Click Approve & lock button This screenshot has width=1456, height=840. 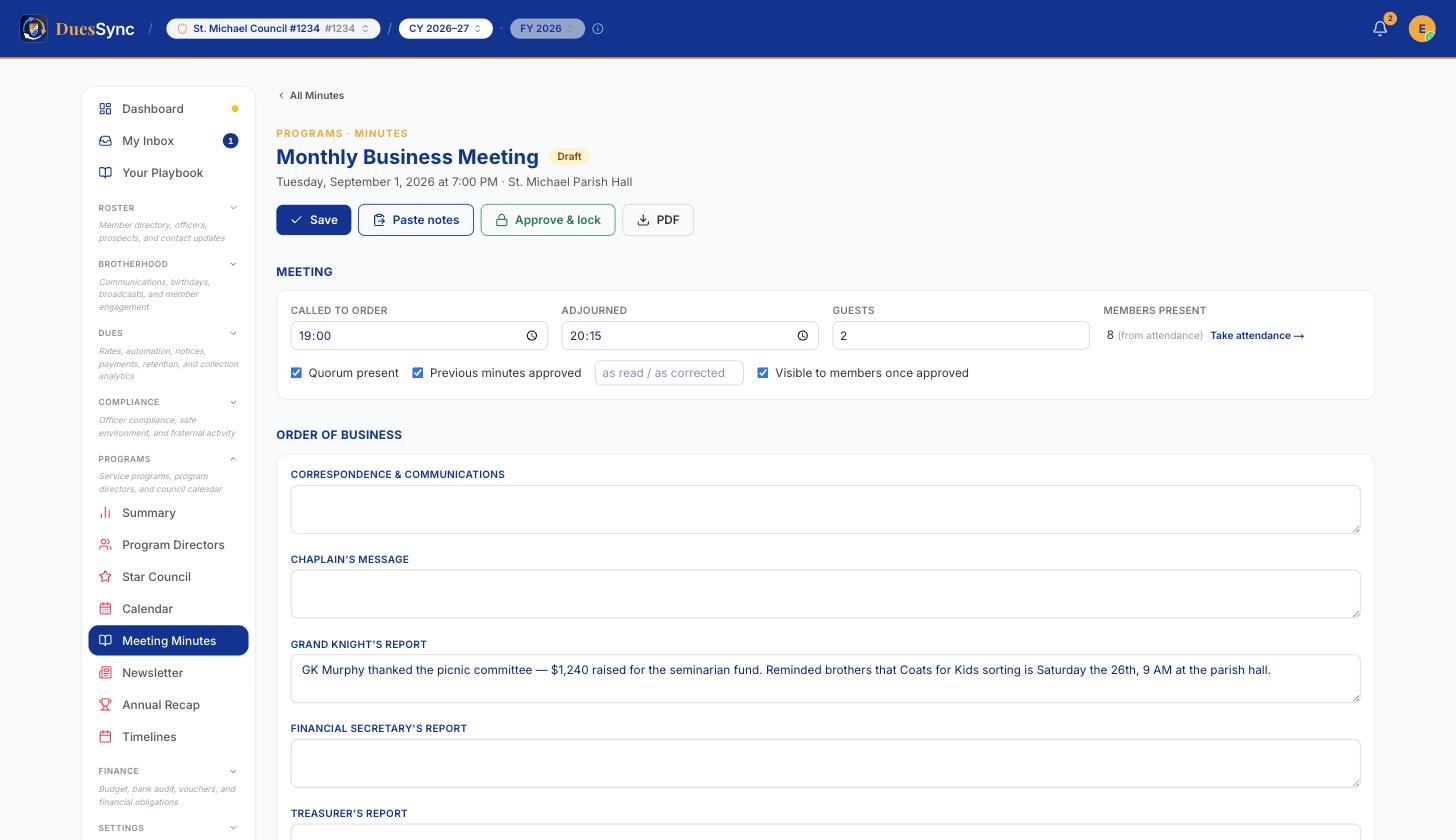(548, 220)
